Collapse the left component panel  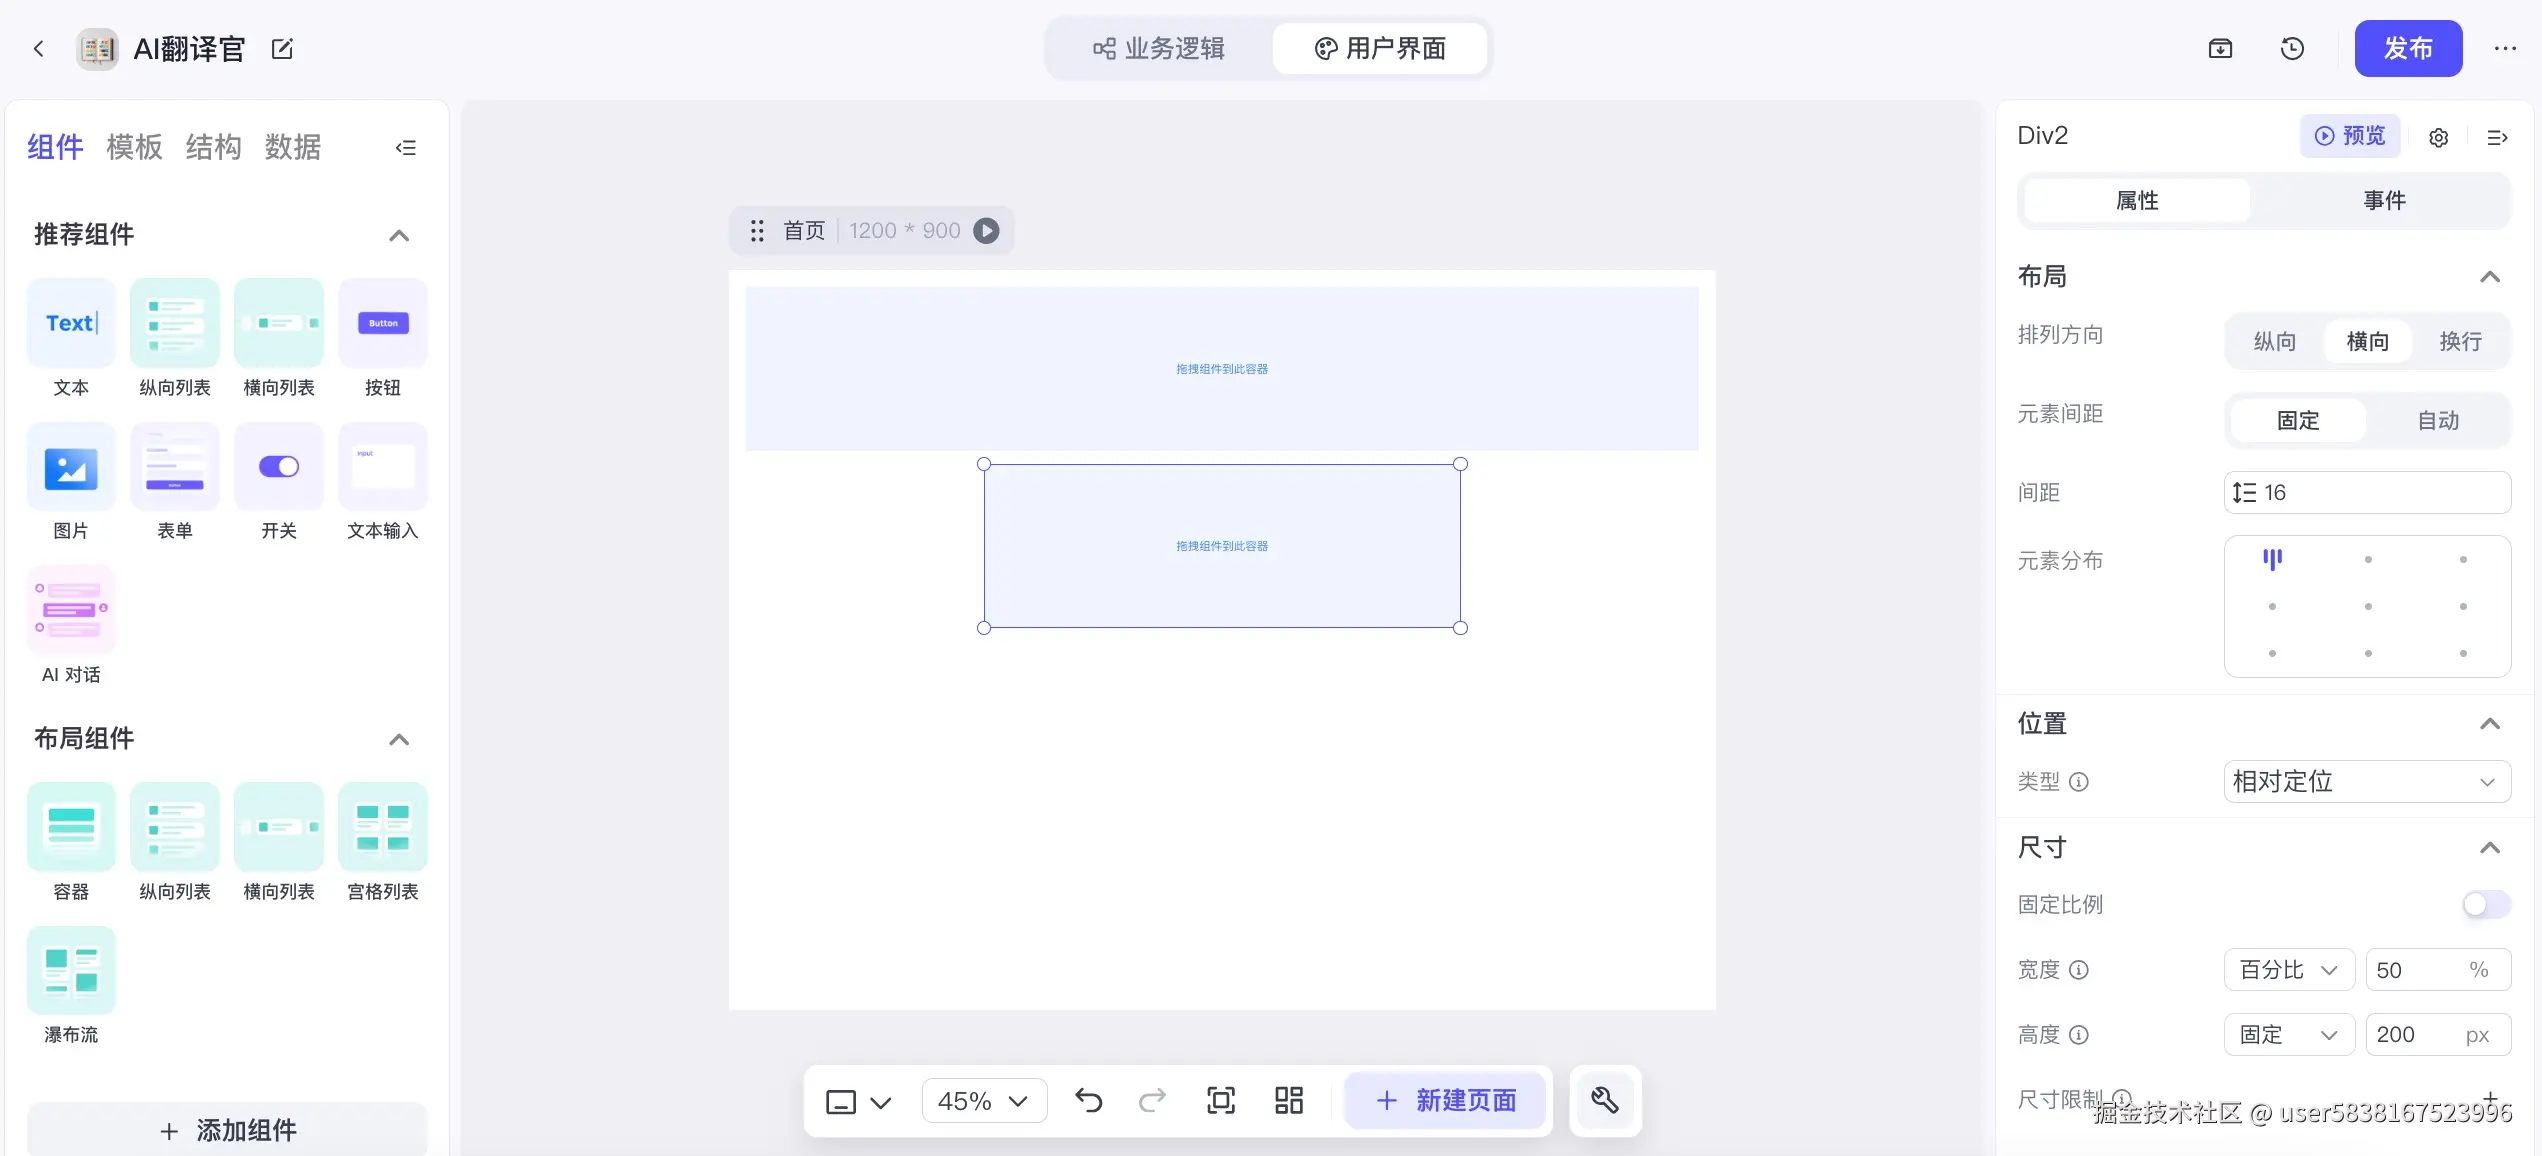pos(405,148)
